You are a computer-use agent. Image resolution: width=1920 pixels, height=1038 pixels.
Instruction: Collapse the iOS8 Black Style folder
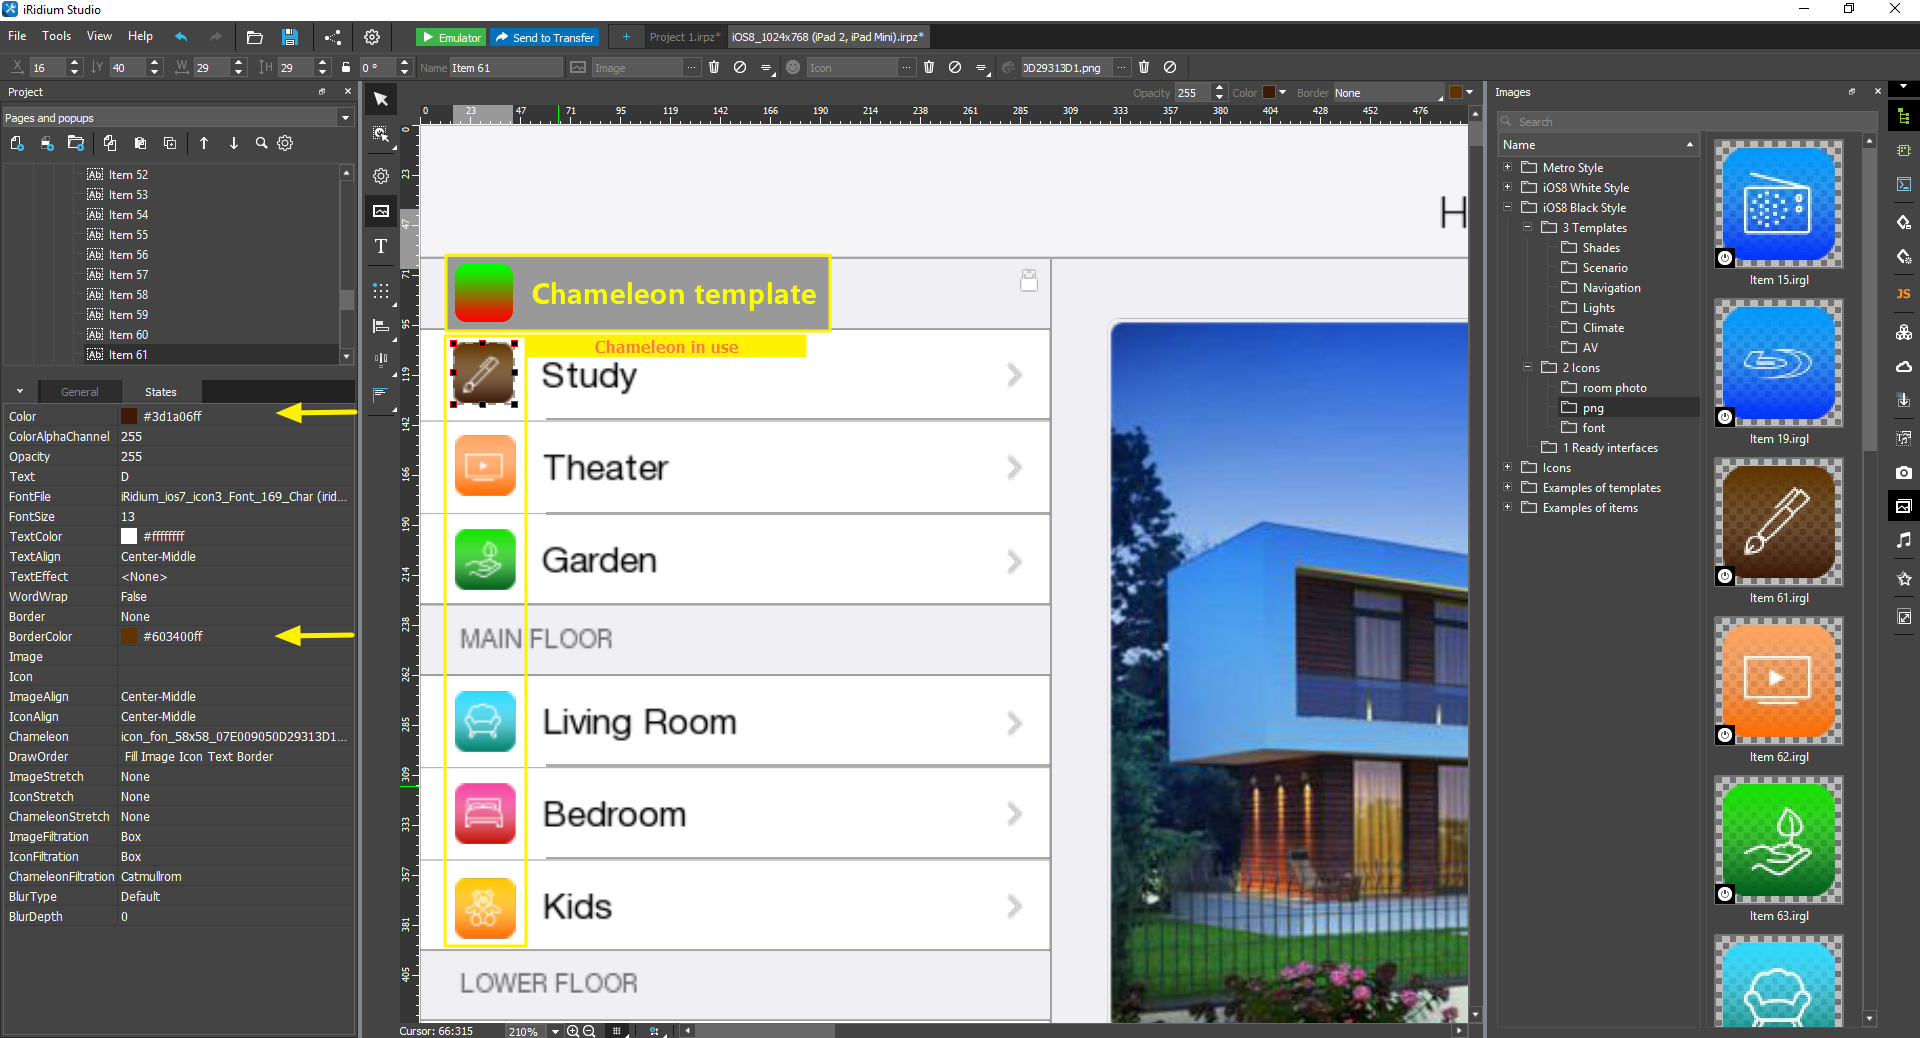pyautogui.click(x=1507, y=207)
